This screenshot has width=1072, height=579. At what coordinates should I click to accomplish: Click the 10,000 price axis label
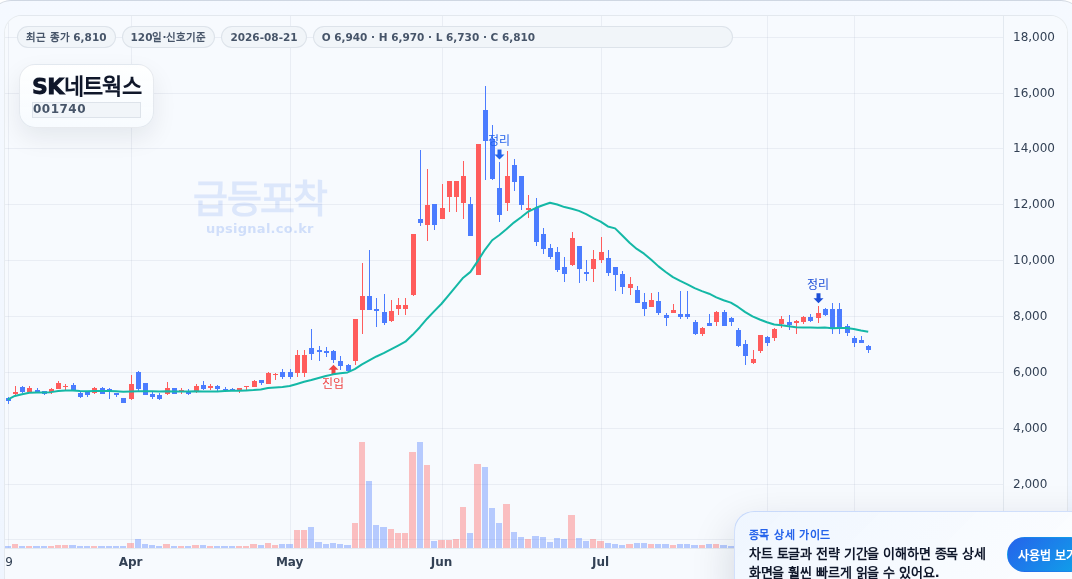point(1034,260)
